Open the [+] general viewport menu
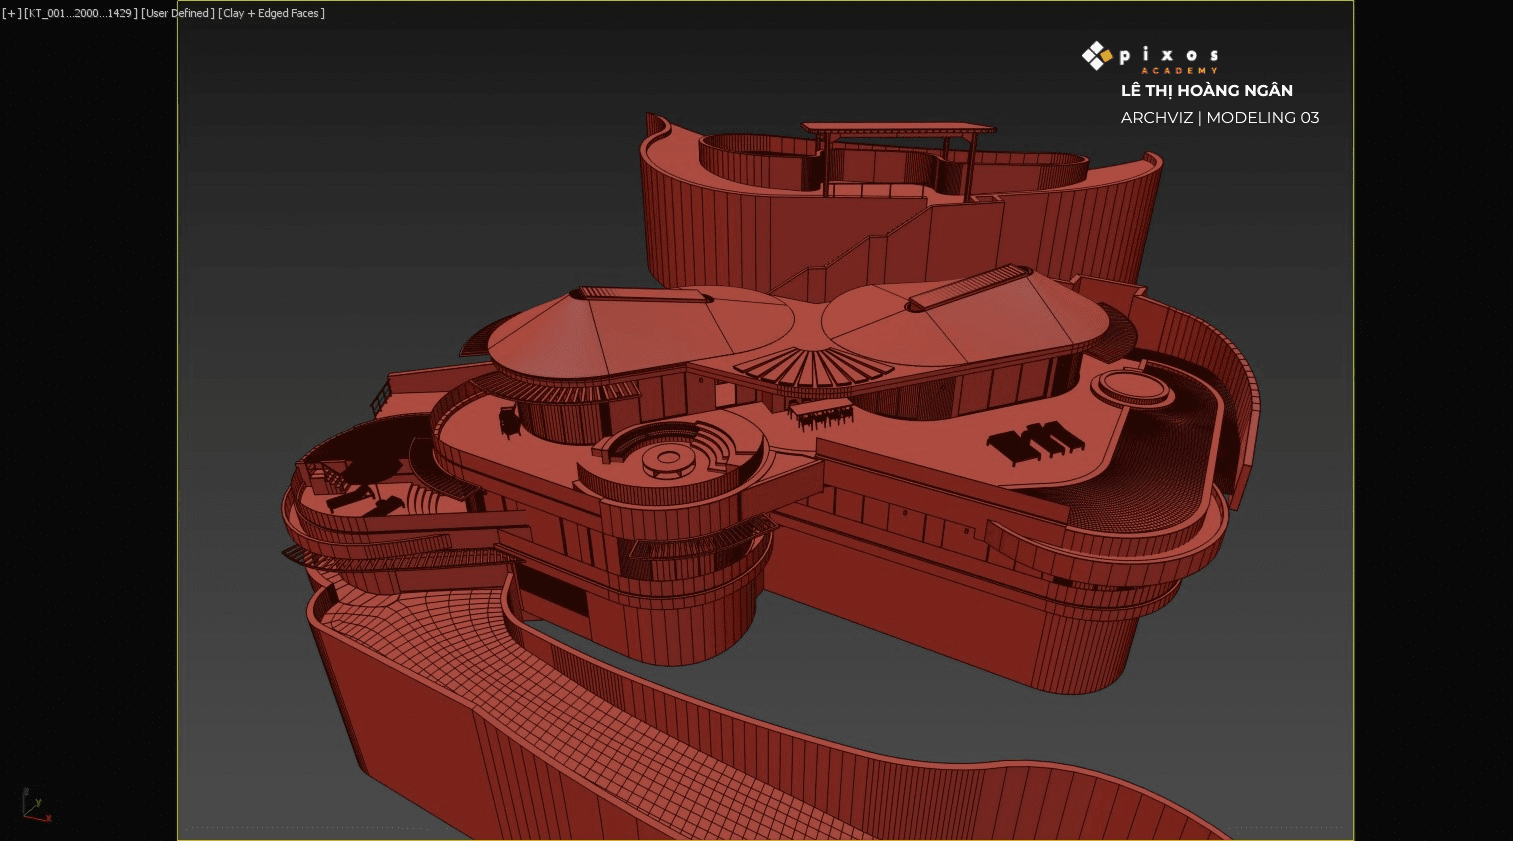Image resolution: width=1513 pixels, height=841 pixels. (11, 13)
